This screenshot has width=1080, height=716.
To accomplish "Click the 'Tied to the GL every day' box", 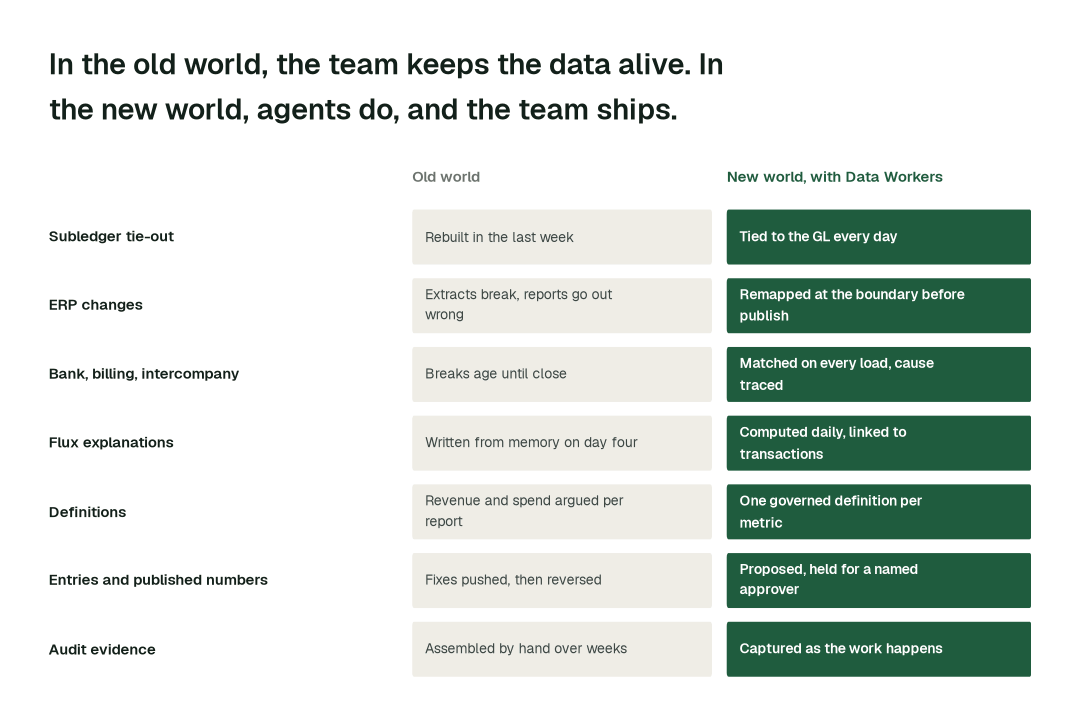I will tap(878, 237).
